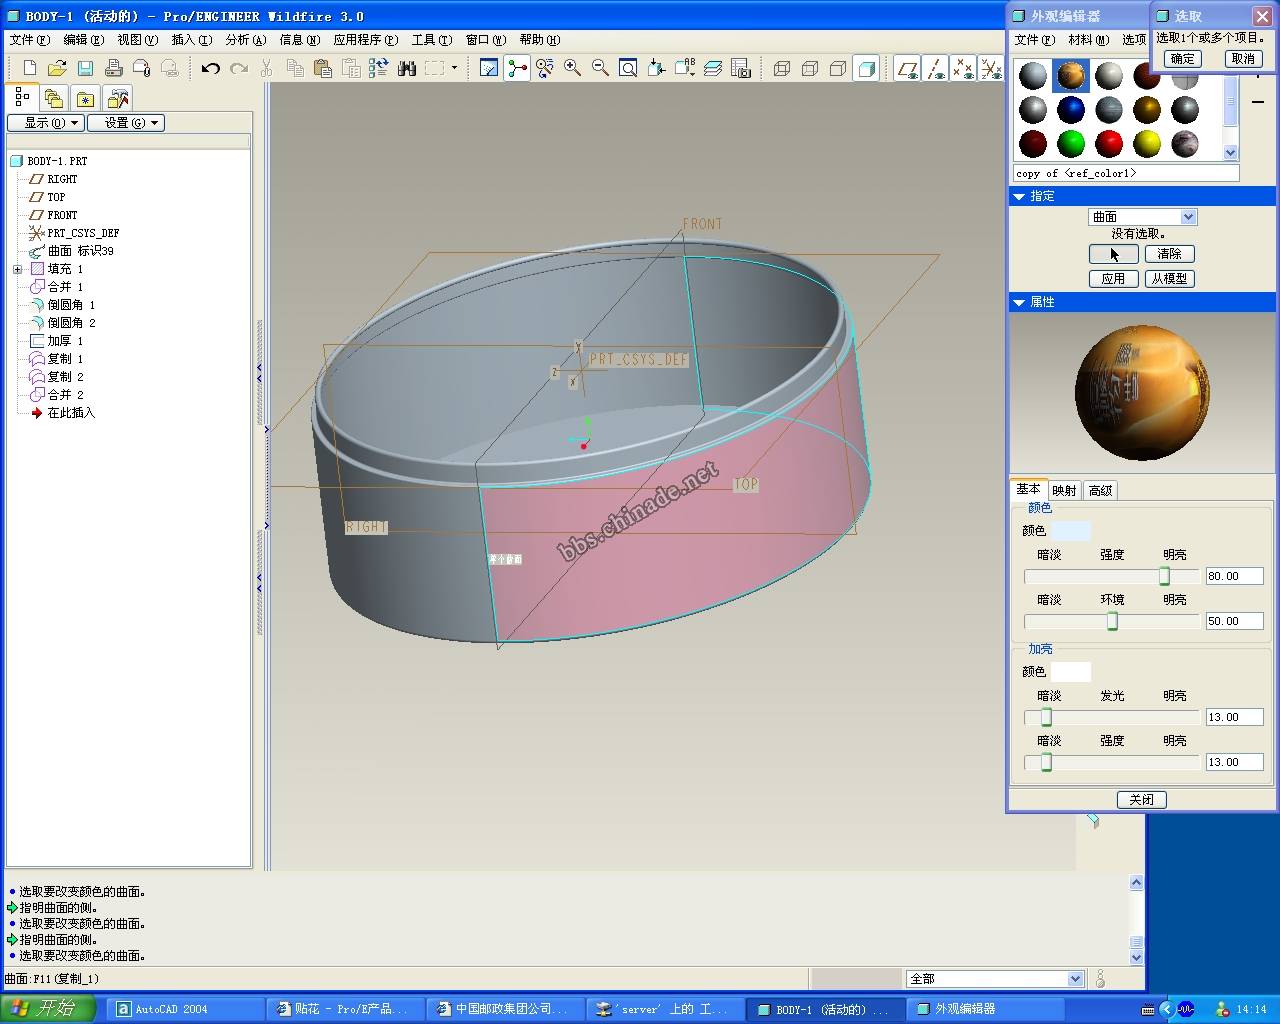Screen dimensions: 1280x1024
Task: Click the Zoom In magnifier icon
Action: [x=572, y=68]
